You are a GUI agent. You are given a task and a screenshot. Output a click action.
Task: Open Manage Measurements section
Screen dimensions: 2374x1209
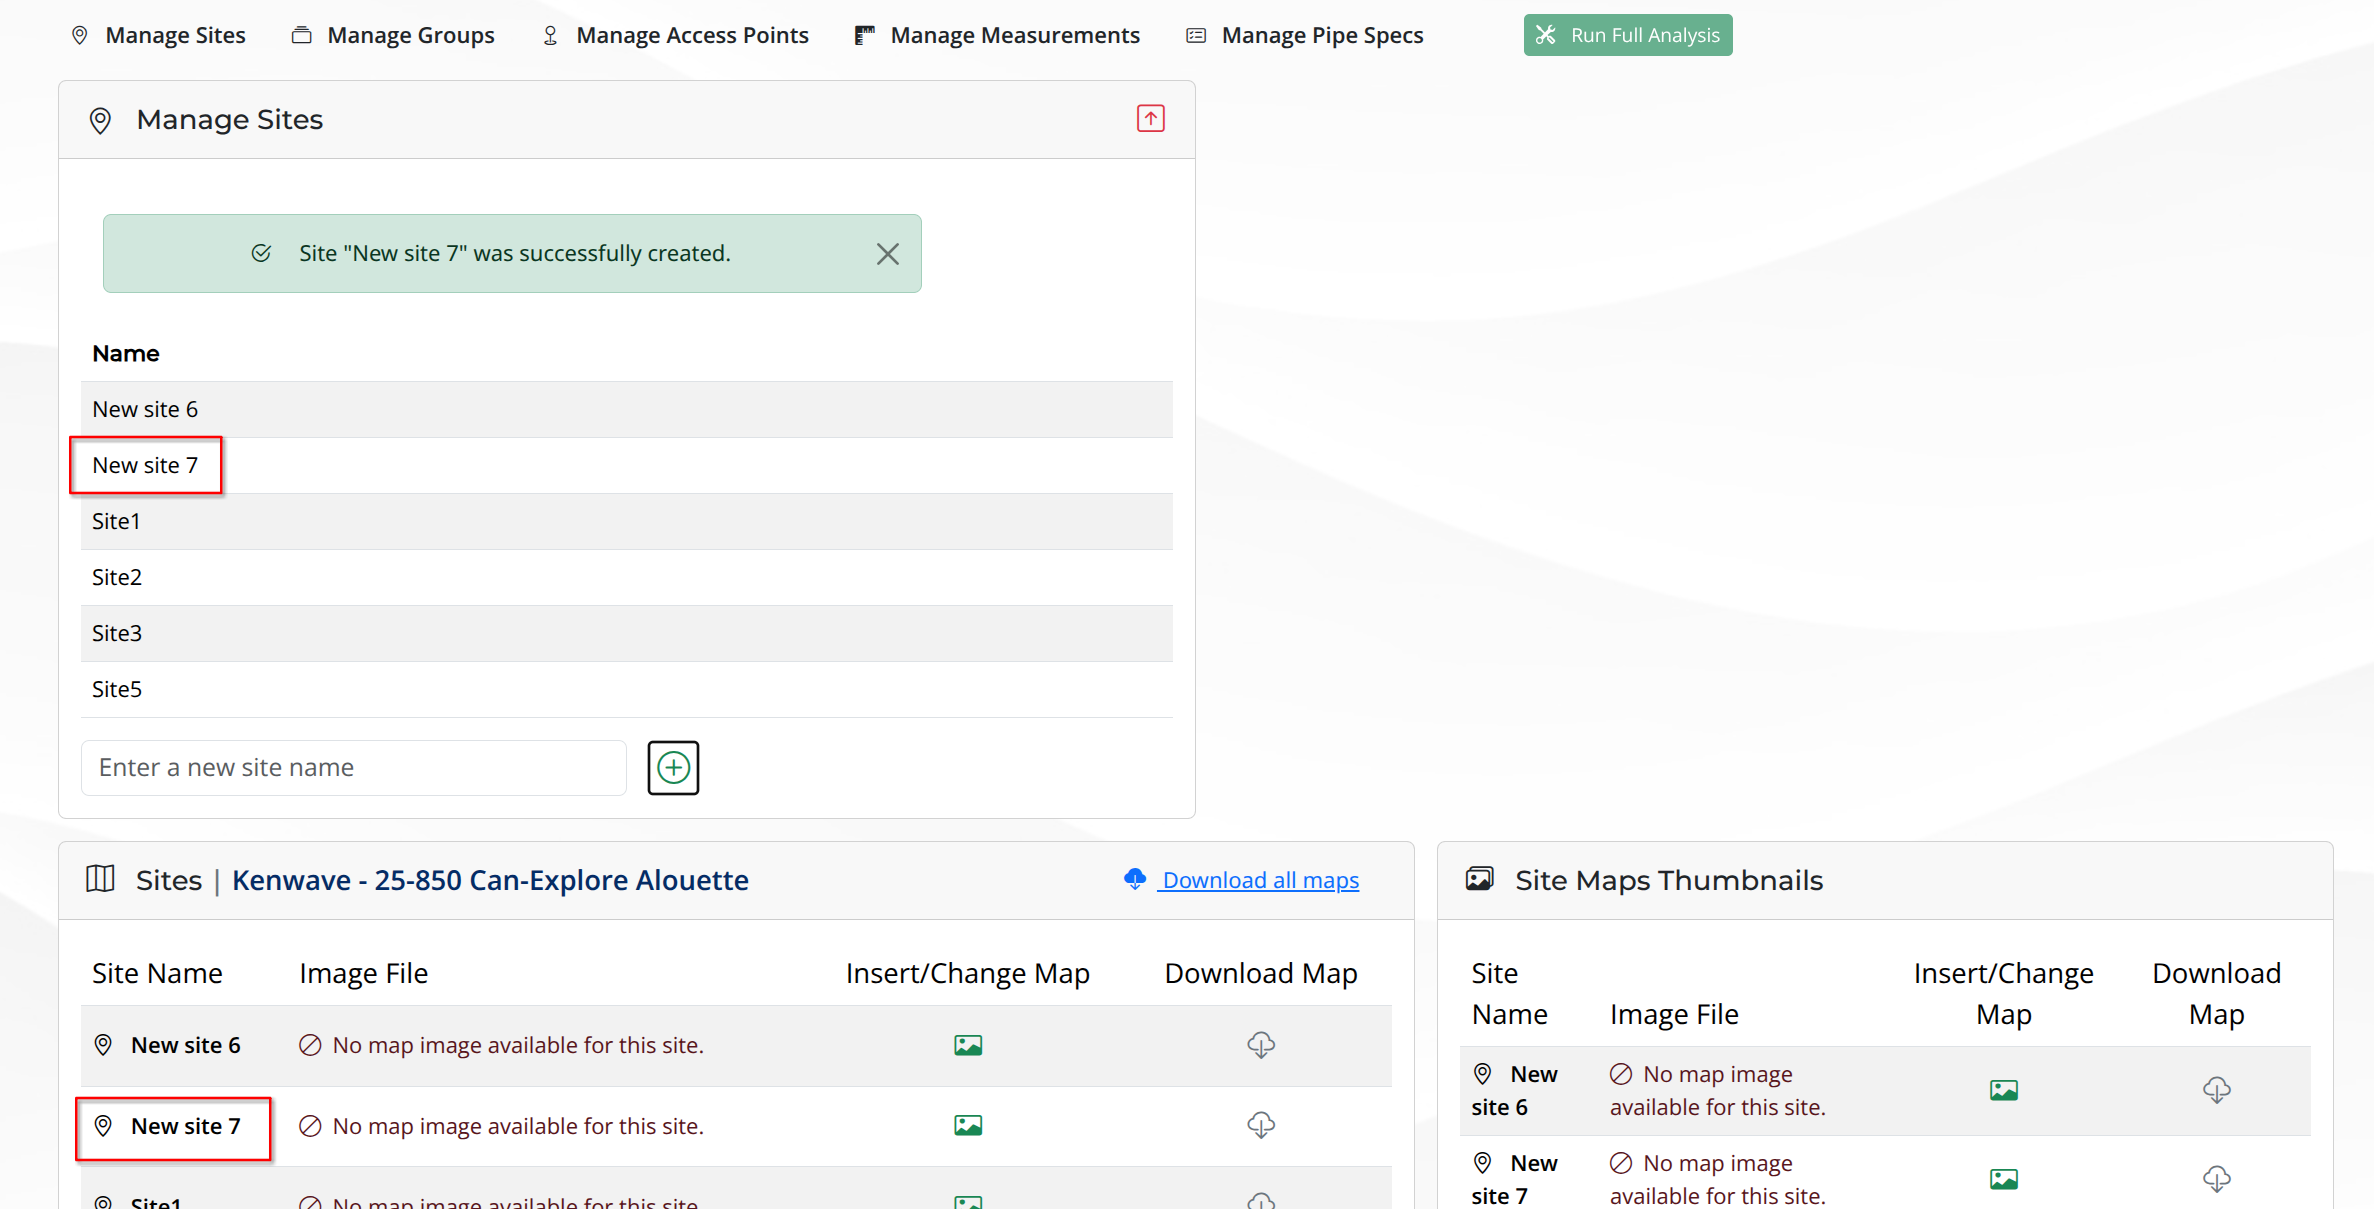(997, 35)
